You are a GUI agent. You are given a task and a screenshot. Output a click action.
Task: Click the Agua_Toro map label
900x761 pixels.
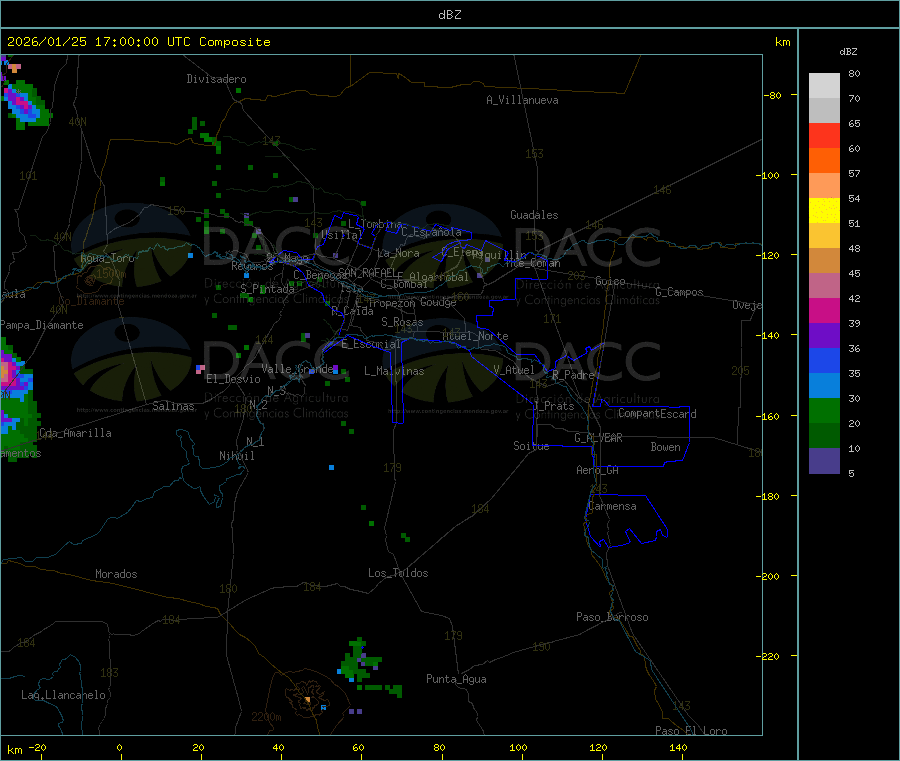(107, 258)
